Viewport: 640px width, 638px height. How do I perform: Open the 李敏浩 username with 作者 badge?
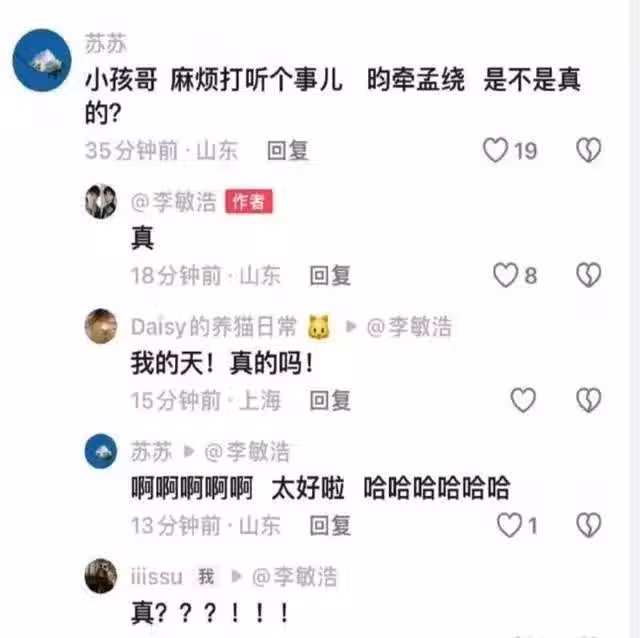[x=173, y=202]
